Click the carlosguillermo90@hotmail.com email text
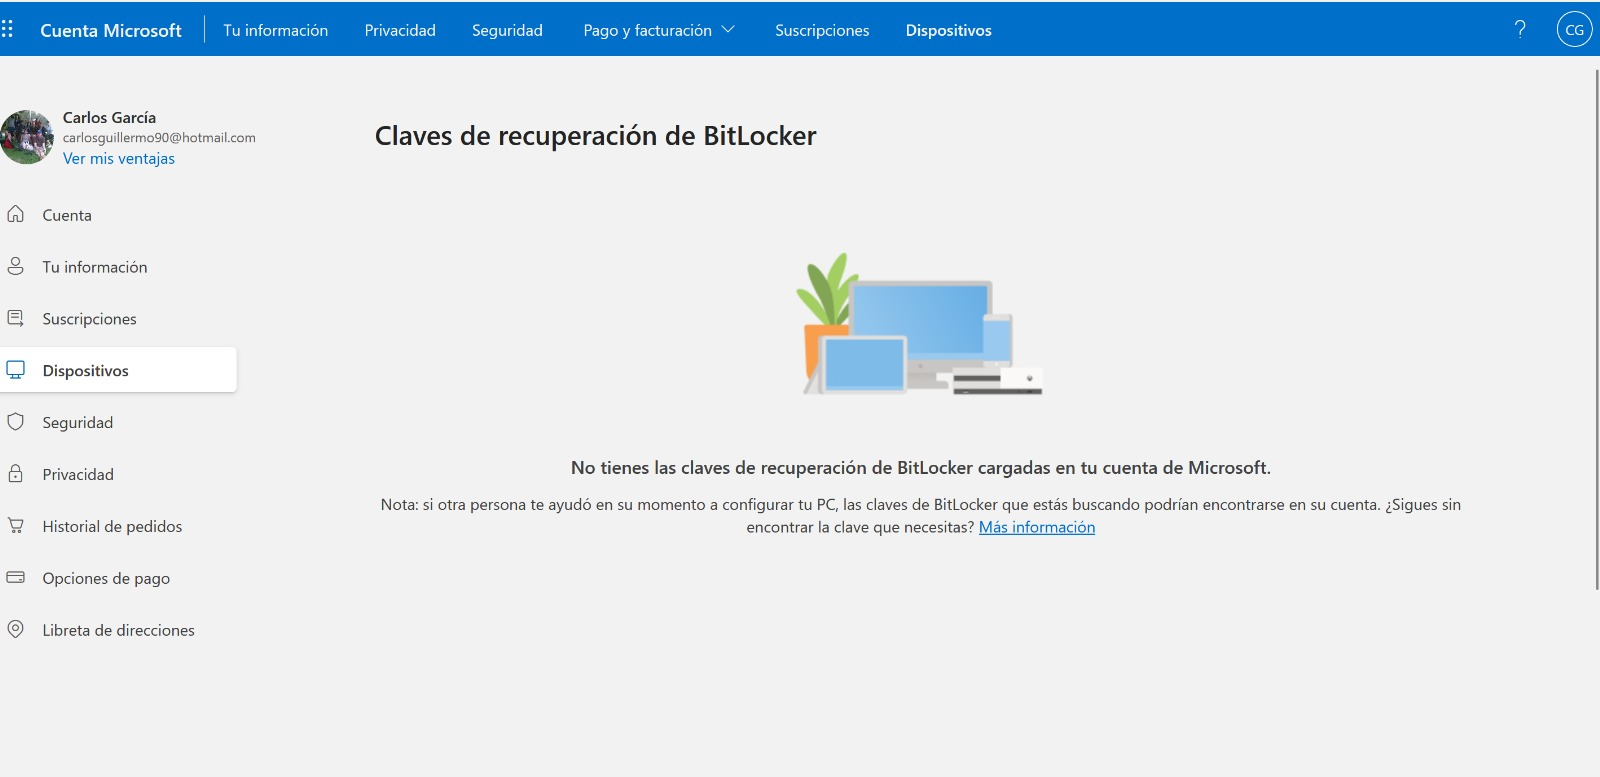The width and height of the screenshot is (1600, 777). pyautogui.click(x=159, y=137)
